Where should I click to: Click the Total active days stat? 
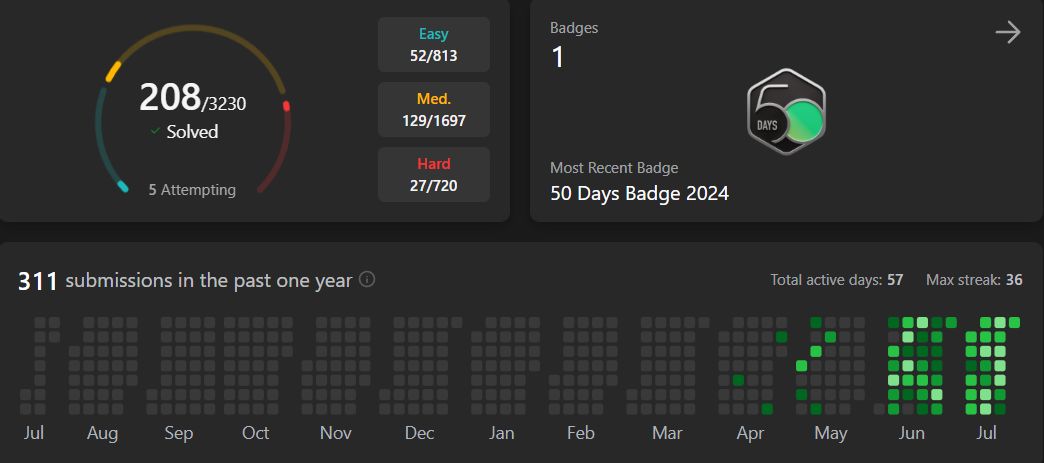click(836, 280)
